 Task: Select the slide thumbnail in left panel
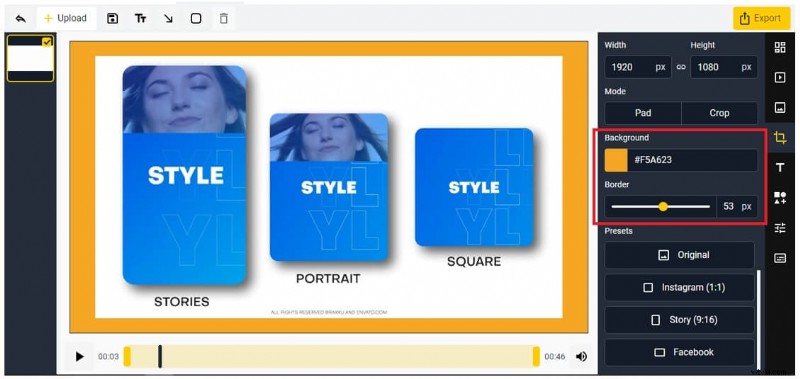30,58
